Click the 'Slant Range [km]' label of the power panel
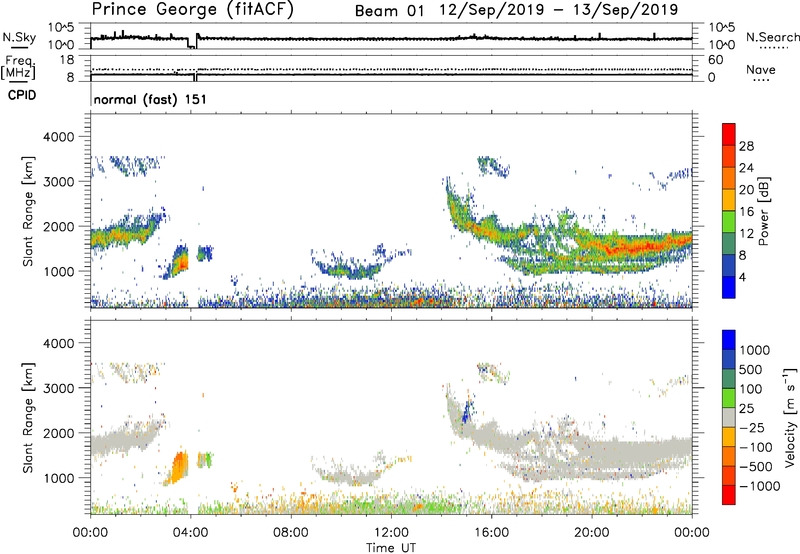Viewport: 800px width, 554px height. [28, 211]
